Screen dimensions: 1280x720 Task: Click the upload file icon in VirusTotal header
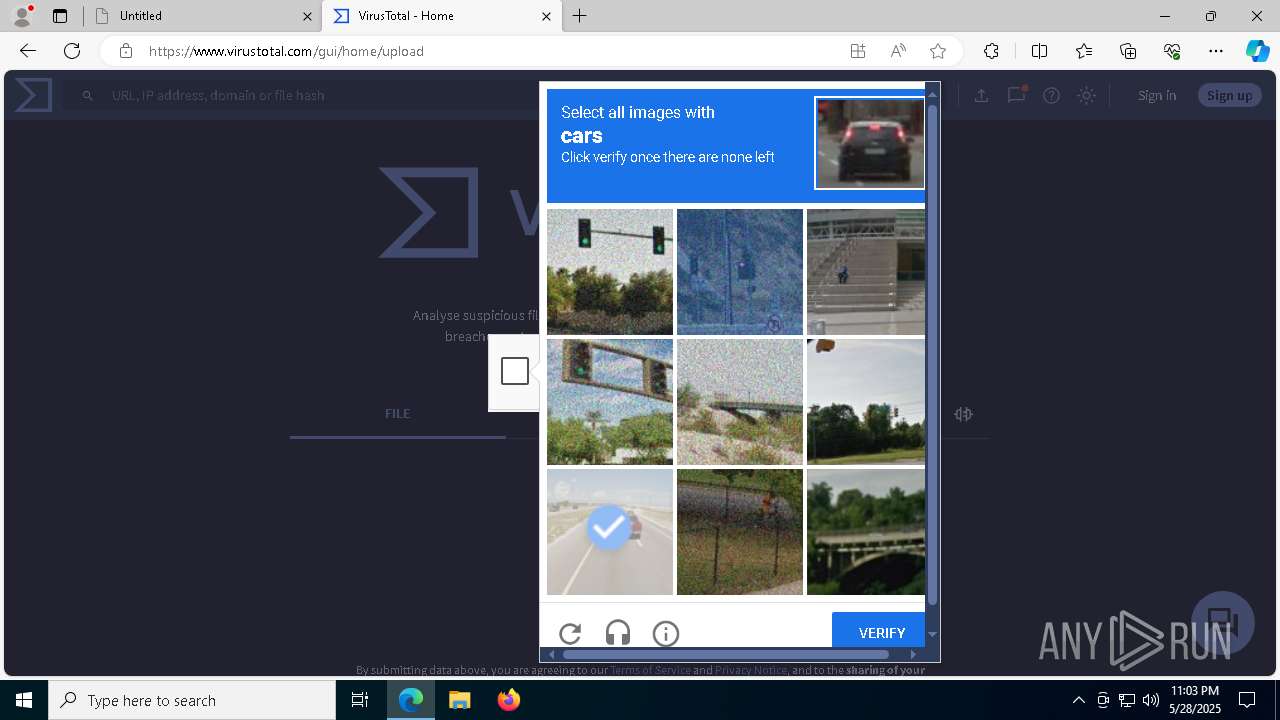(981, 95)
